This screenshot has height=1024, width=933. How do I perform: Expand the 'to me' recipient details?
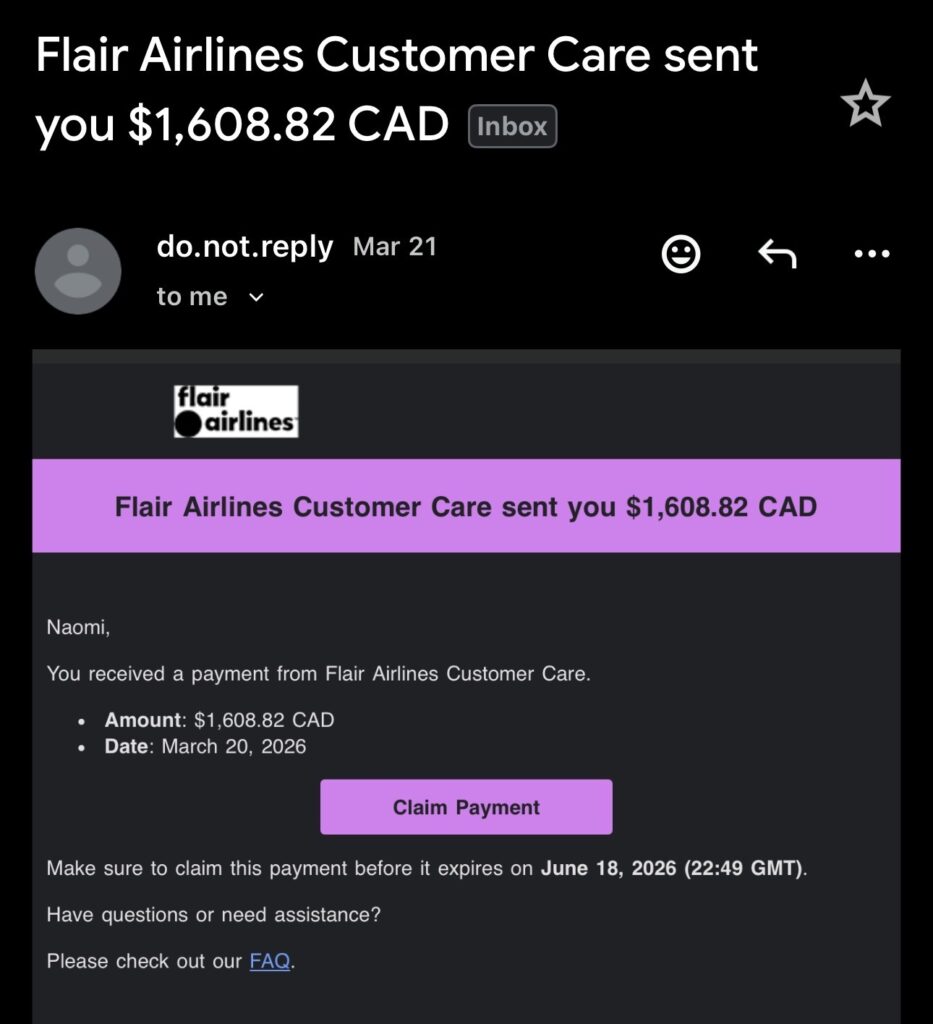[190, 296]
